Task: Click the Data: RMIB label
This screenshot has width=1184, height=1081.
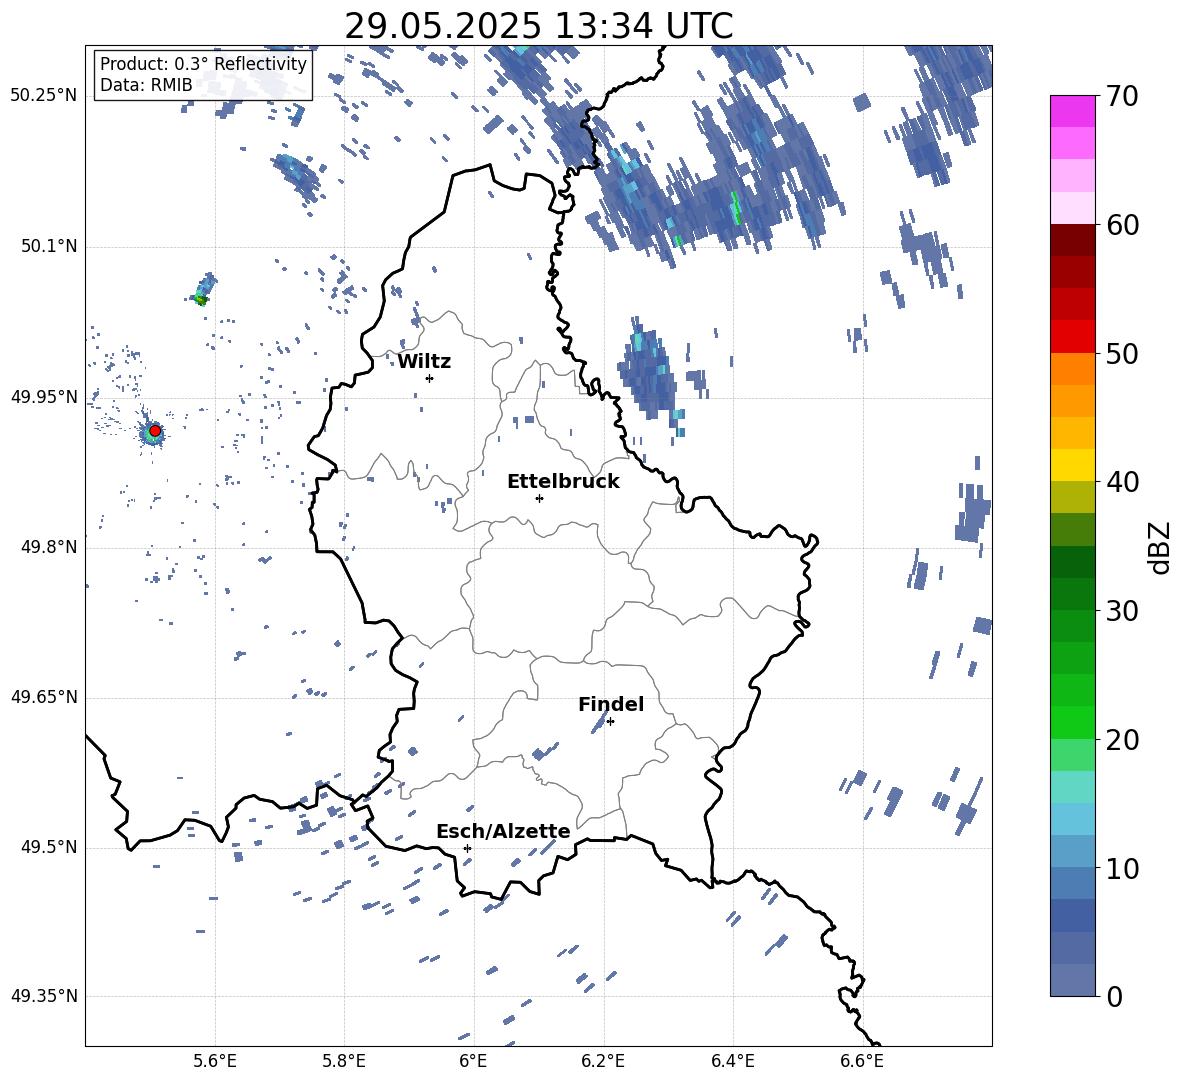Action: (146, 85)
